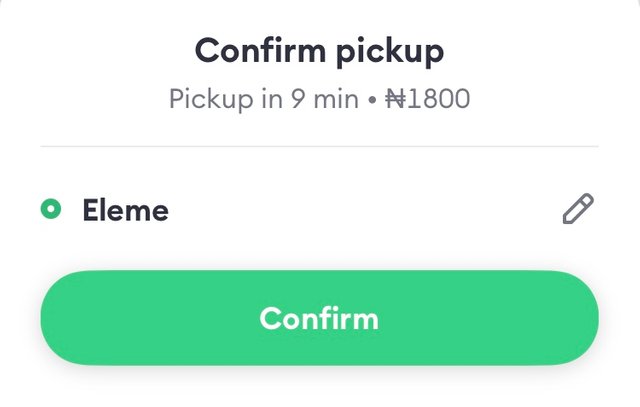Click the Naira currency symbol
Screen dimensions: 640x407
(x=396, y=99)
